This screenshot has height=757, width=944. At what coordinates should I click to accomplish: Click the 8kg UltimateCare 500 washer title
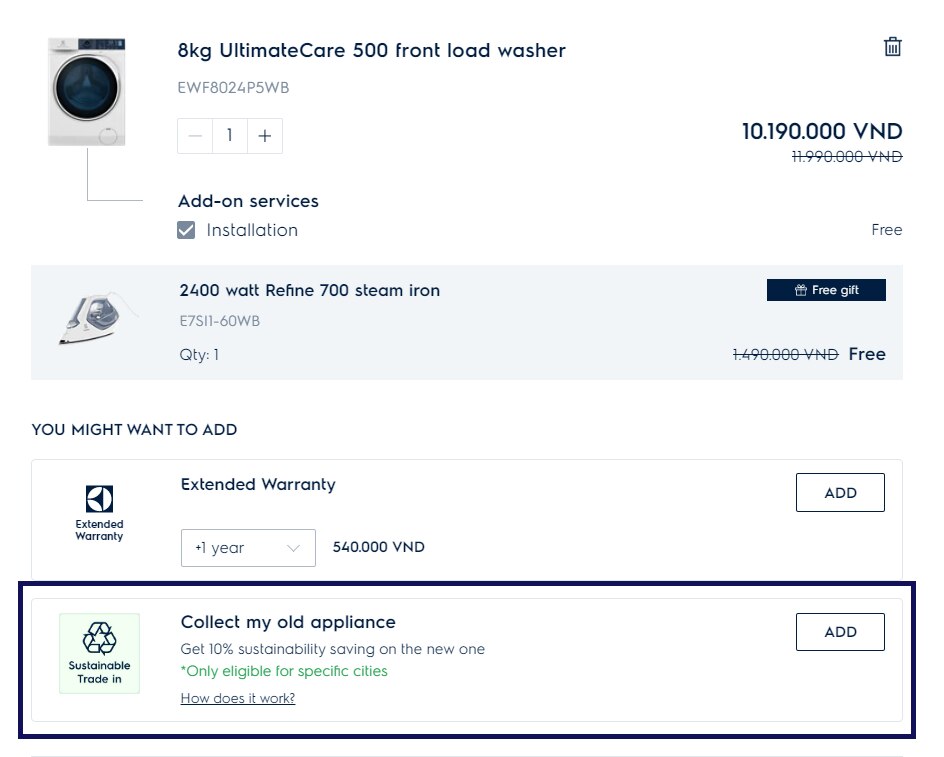371,51
